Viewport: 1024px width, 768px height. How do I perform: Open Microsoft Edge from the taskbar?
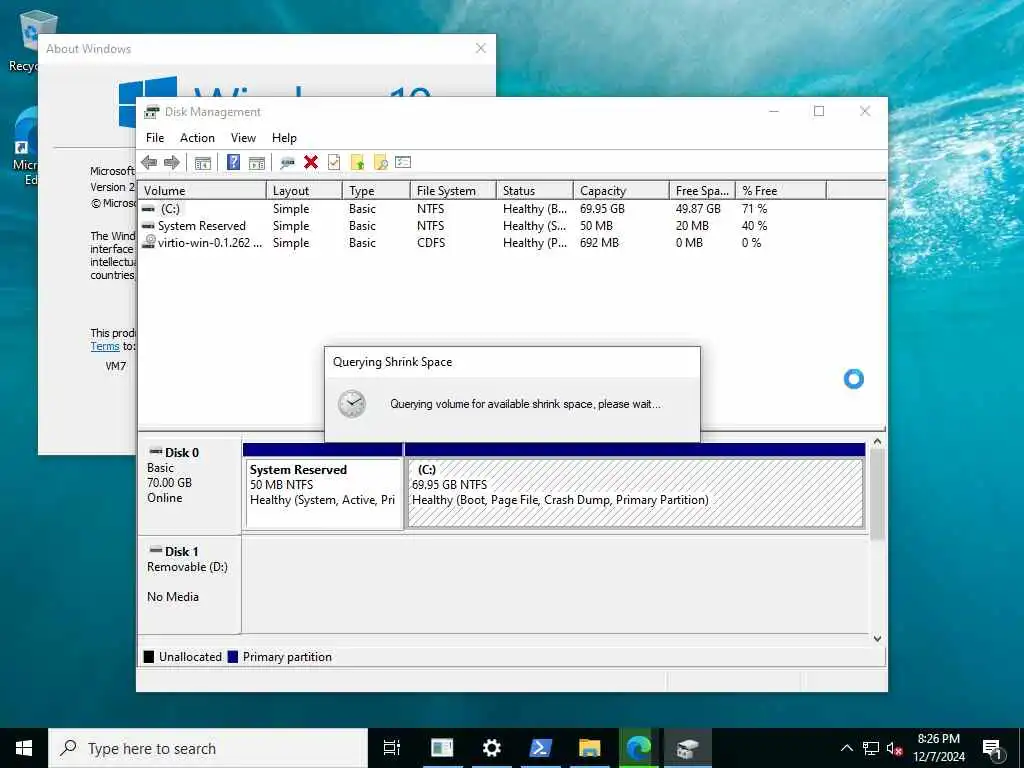click(639, 748)
